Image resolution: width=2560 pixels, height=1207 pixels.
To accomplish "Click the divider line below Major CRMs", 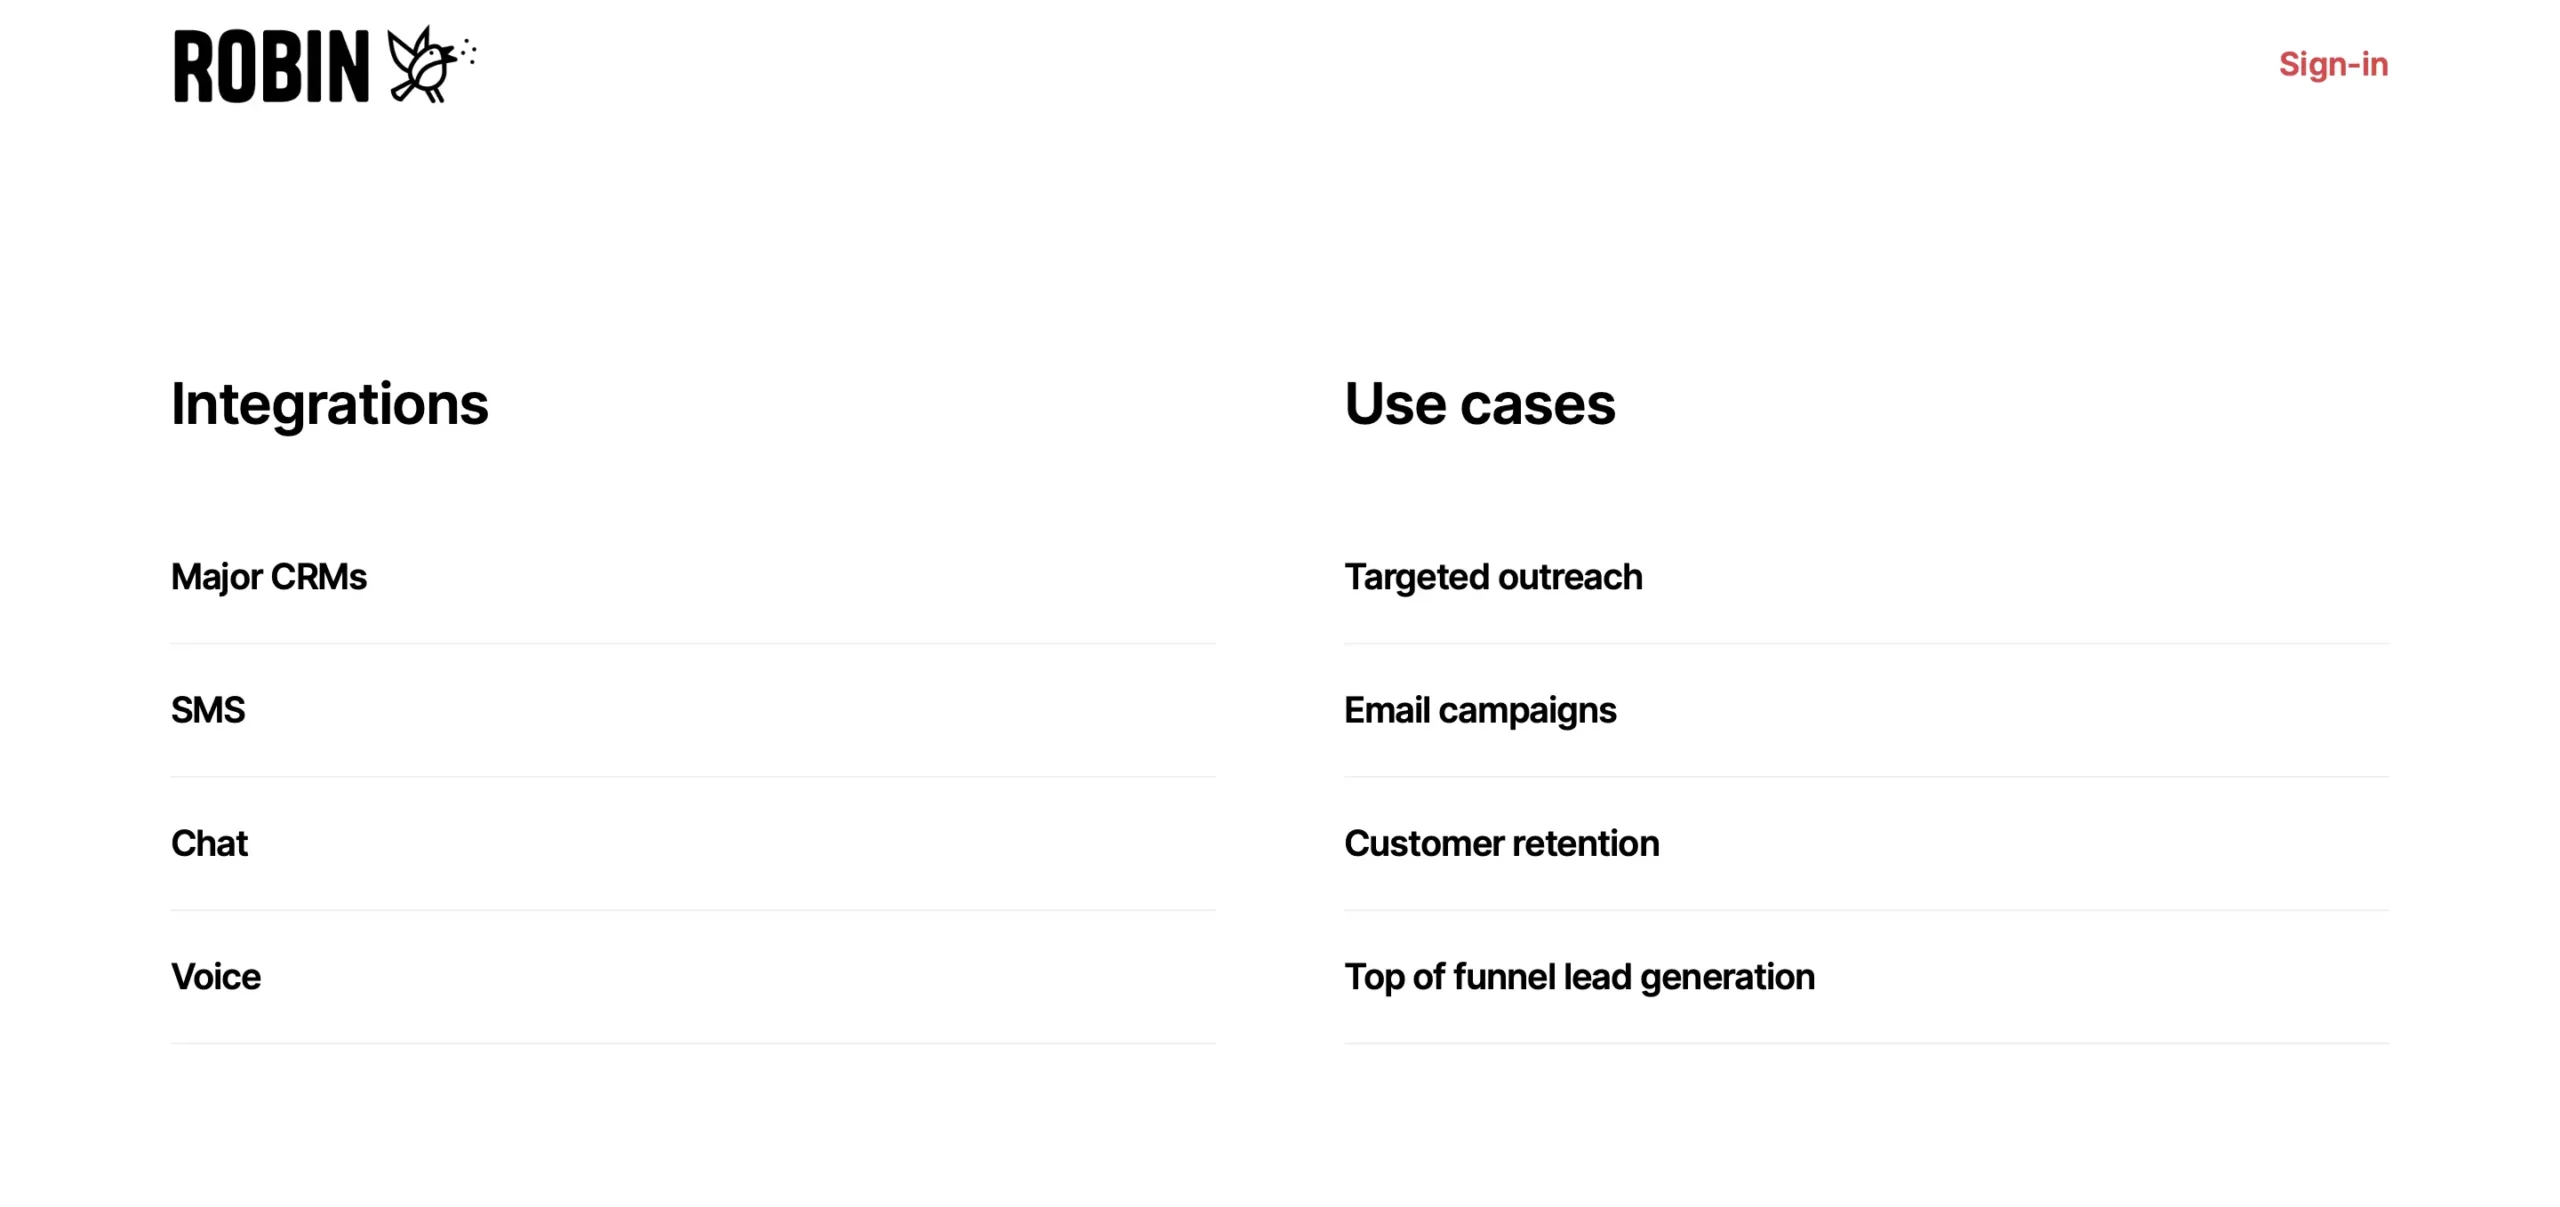I will 692,643.
